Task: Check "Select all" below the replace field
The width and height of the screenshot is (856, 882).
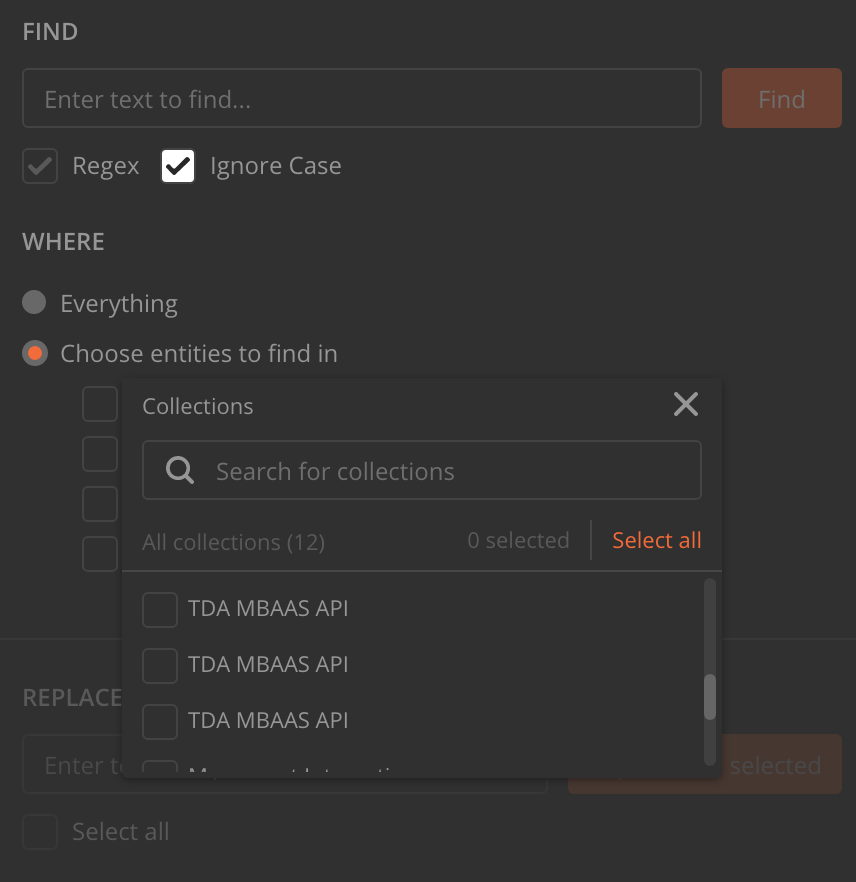Action: pyautogui.click(x=39, y=831)
